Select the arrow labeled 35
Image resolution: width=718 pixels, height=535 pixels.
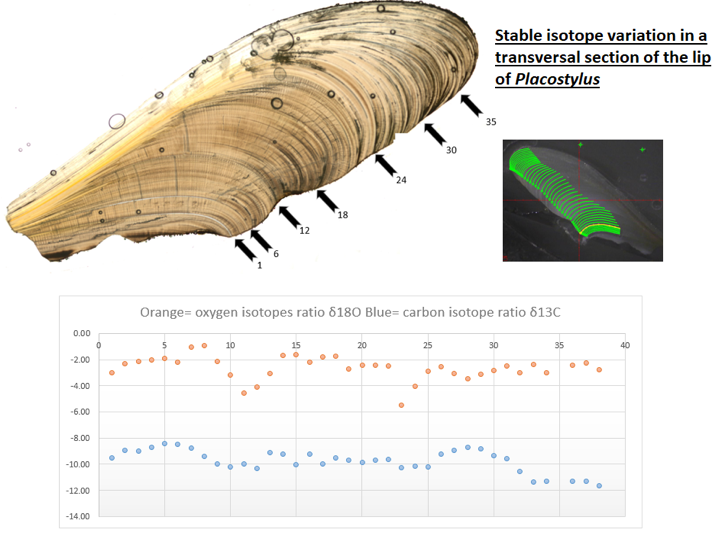point(472,106)
